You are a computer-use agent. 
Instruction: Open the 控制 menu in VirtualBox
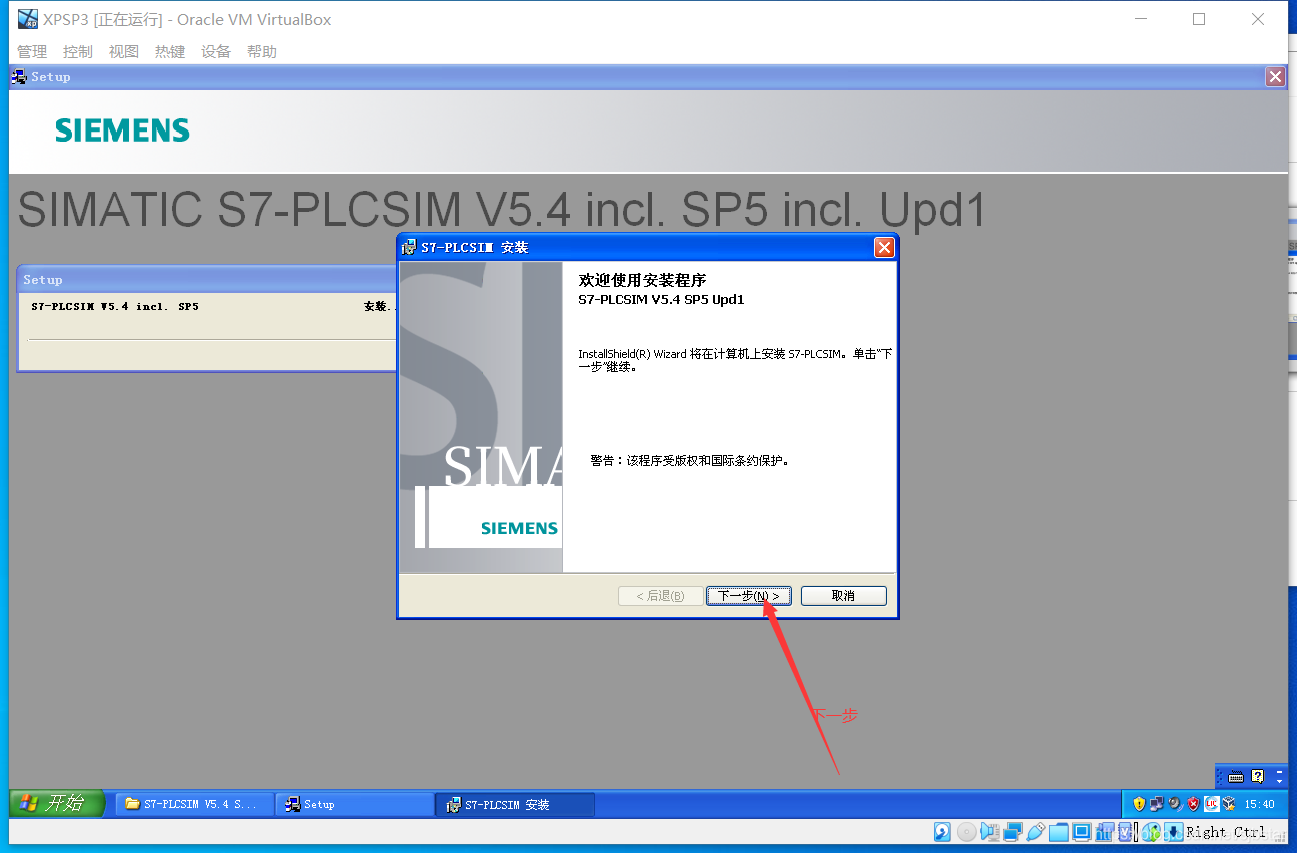77,52
